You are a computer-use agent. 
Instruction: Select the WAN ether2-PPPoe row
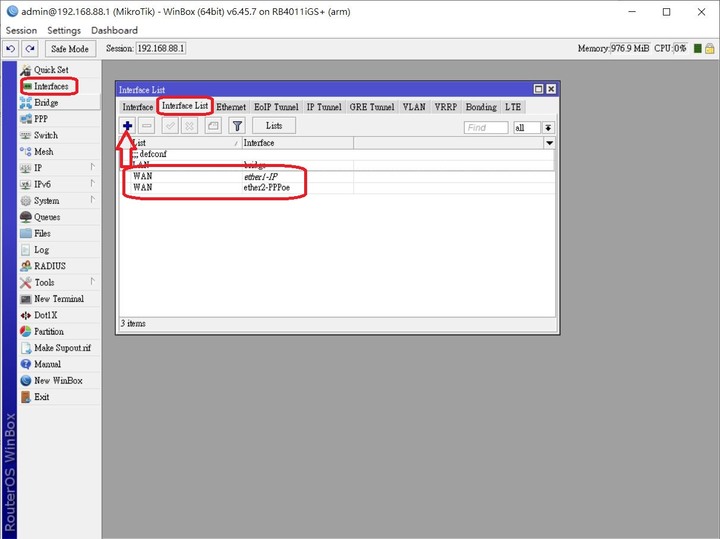337,188
